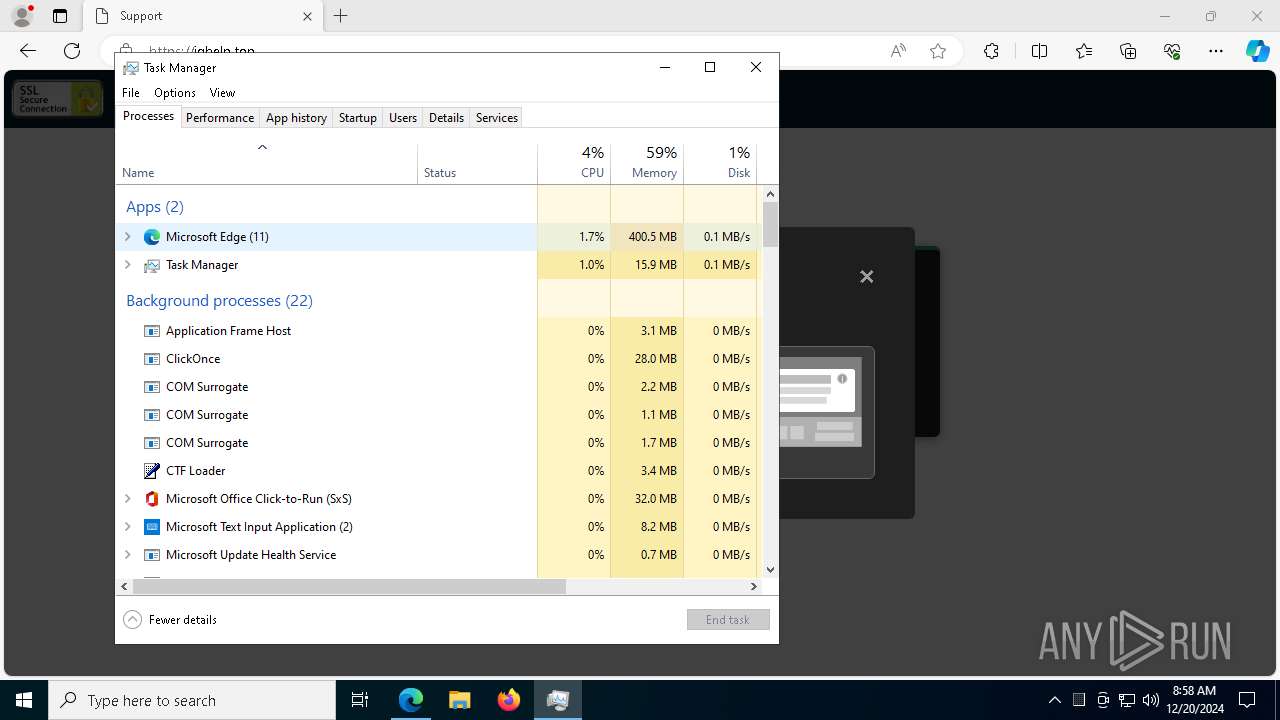Click the Edge profile avatar icon

pos(22,16)
